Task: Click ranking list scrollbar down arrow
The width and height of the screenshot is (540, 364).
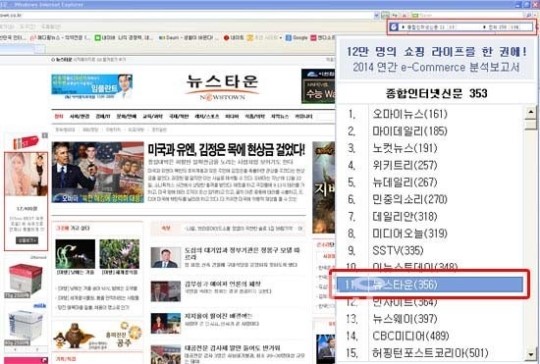Action: click(531, 354)
